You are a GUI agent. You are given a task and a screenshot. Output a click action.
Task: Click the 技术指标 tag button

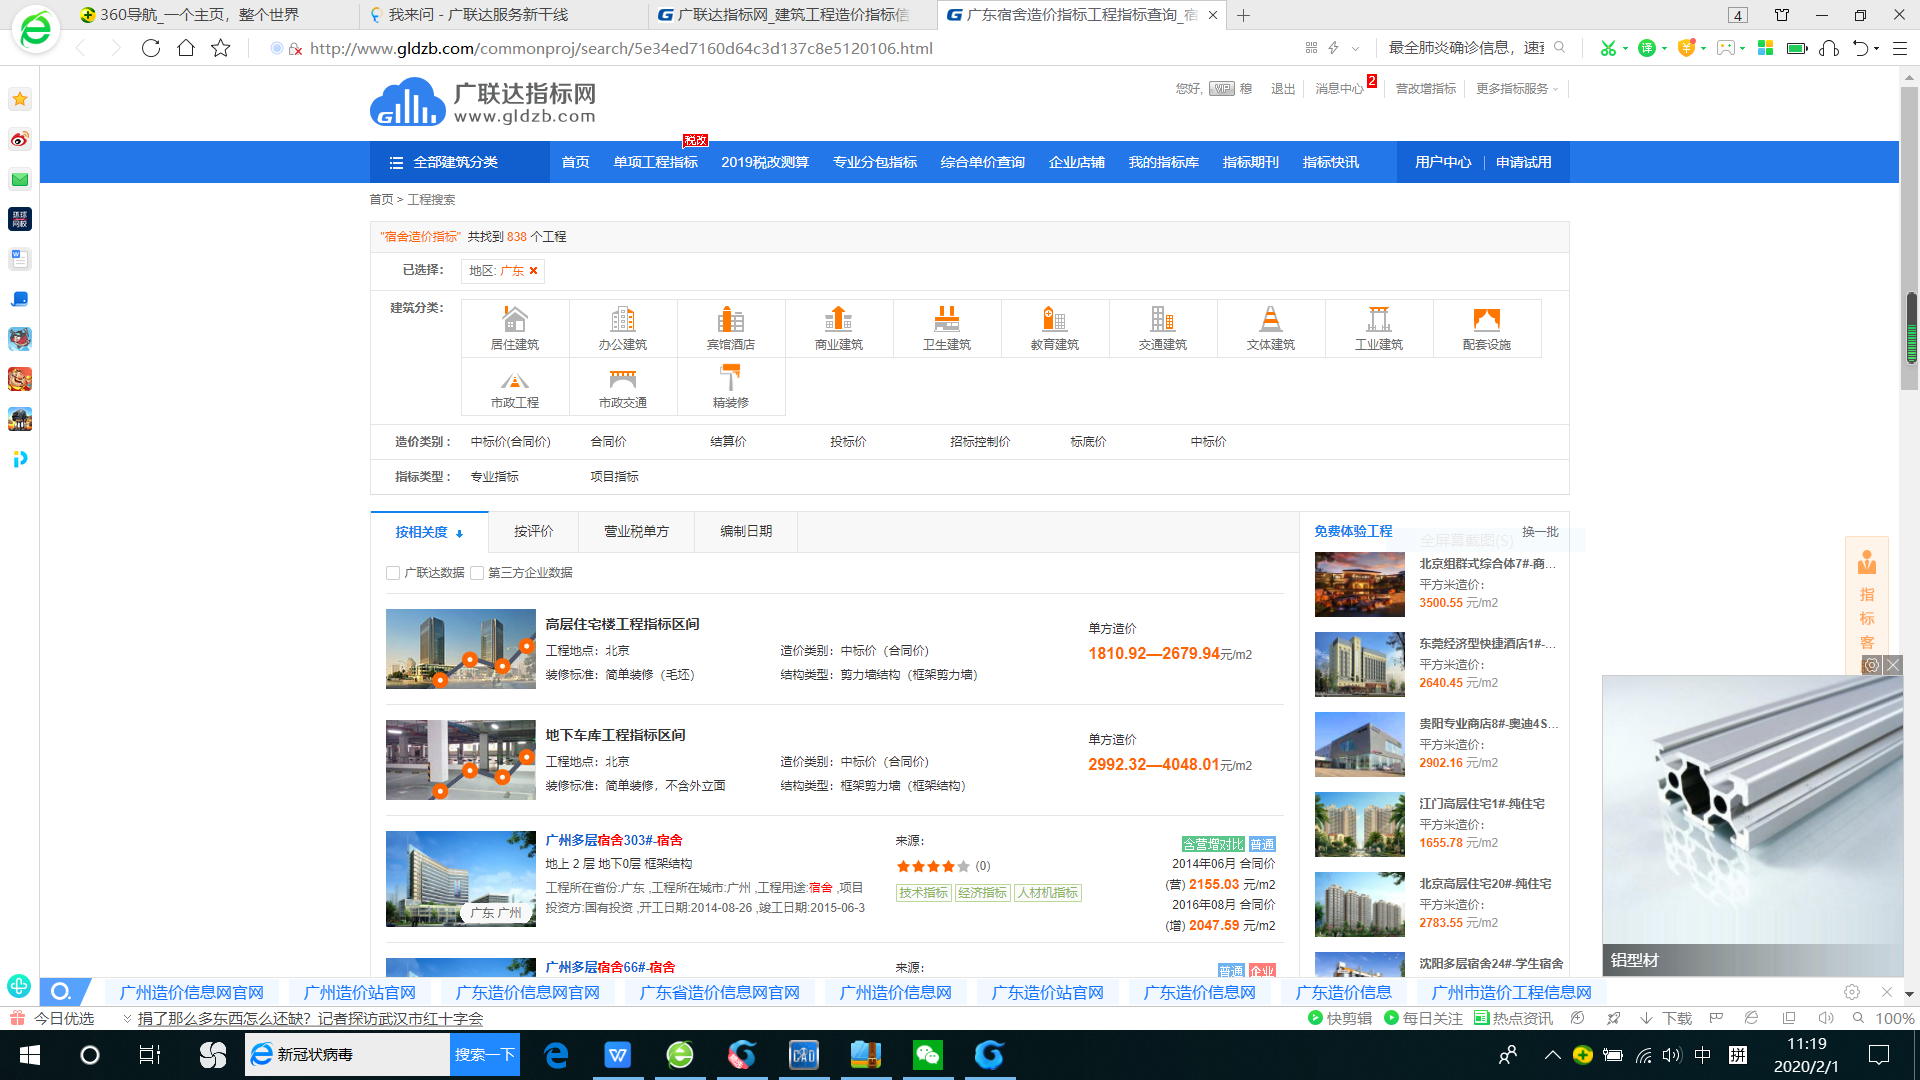click(923, 893)
